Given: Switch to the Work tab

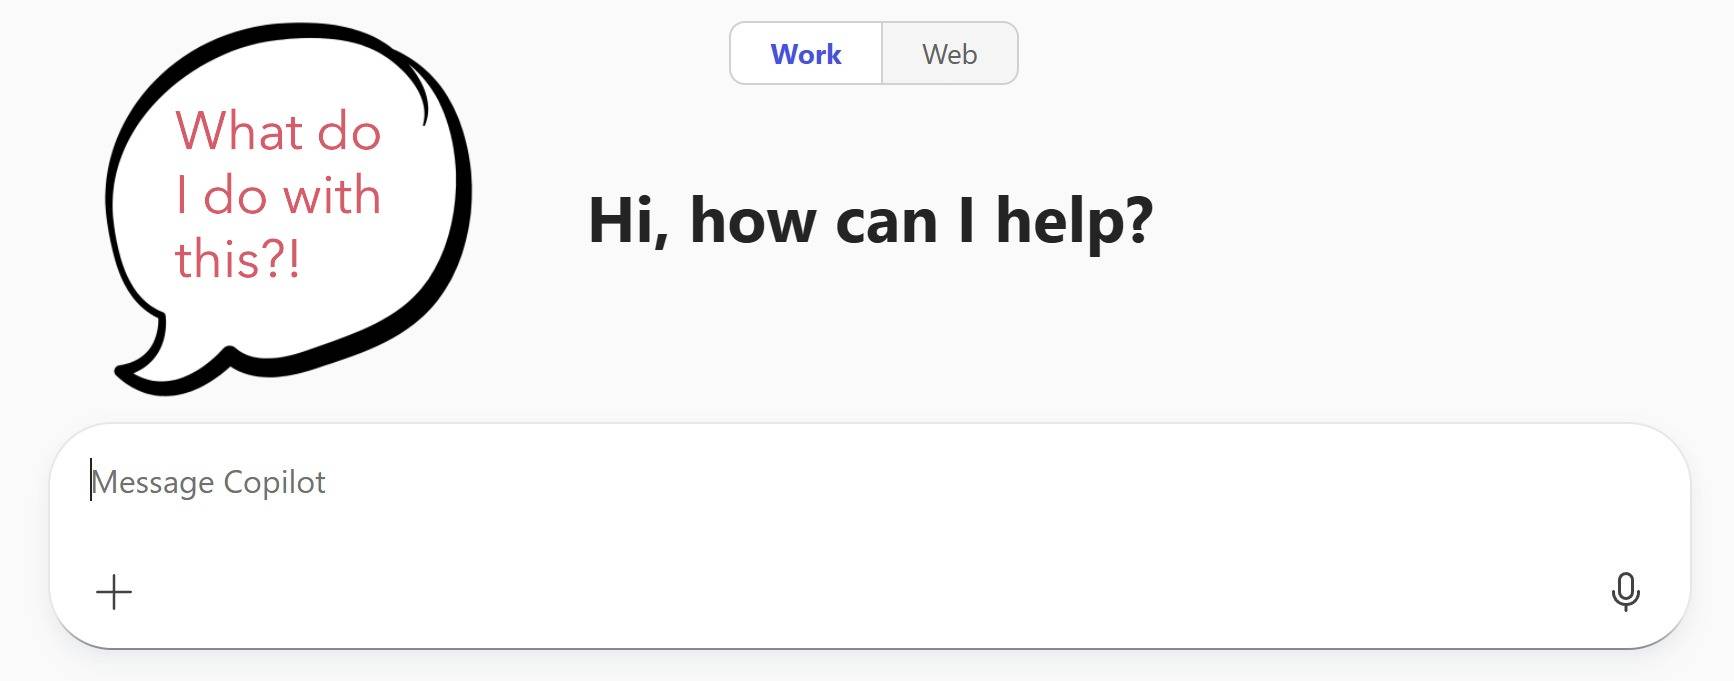Looking at the screenshot, I should click(806, 54).
